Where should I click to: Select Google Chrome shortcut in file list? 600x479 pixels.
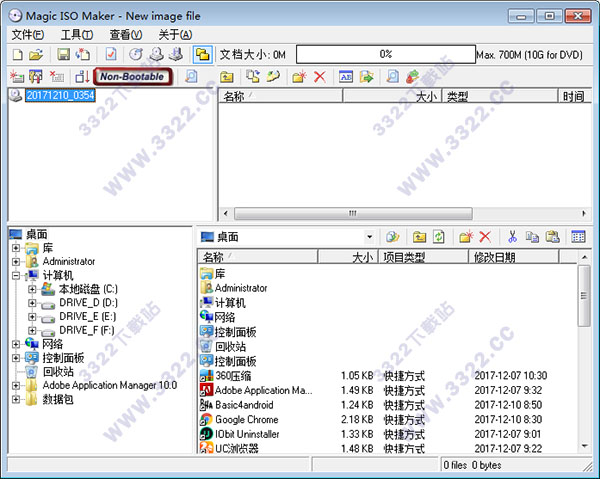coord(246,419)
